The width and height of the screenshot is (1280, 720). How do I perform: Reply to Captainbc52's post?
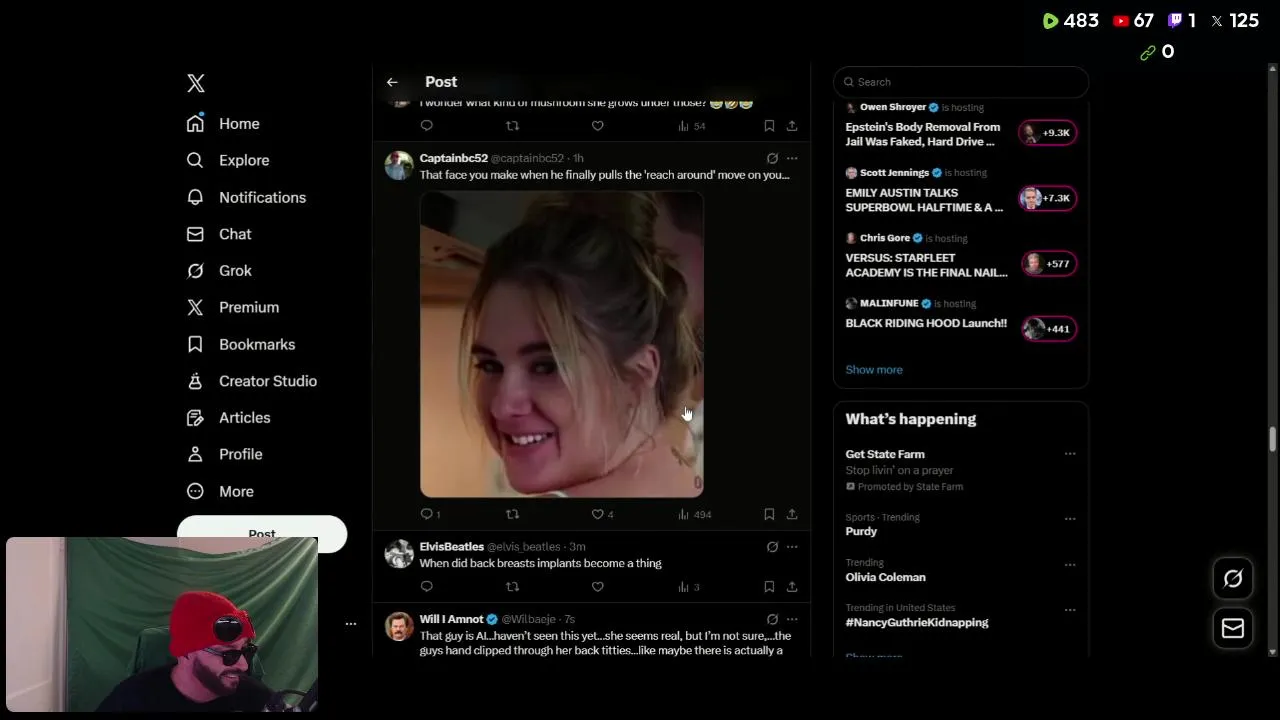(x=430, y=514)
